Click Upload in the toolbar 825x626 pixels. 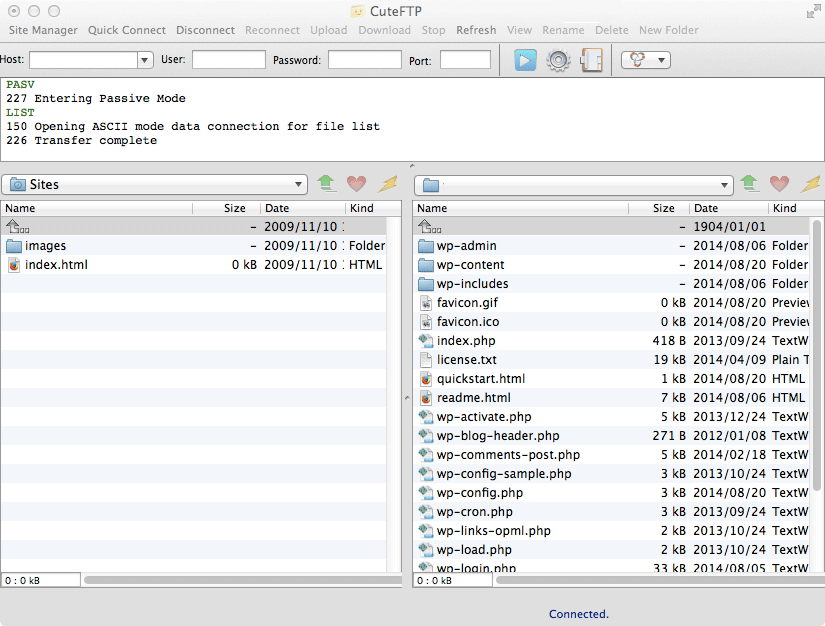click(x=329, y=30)
